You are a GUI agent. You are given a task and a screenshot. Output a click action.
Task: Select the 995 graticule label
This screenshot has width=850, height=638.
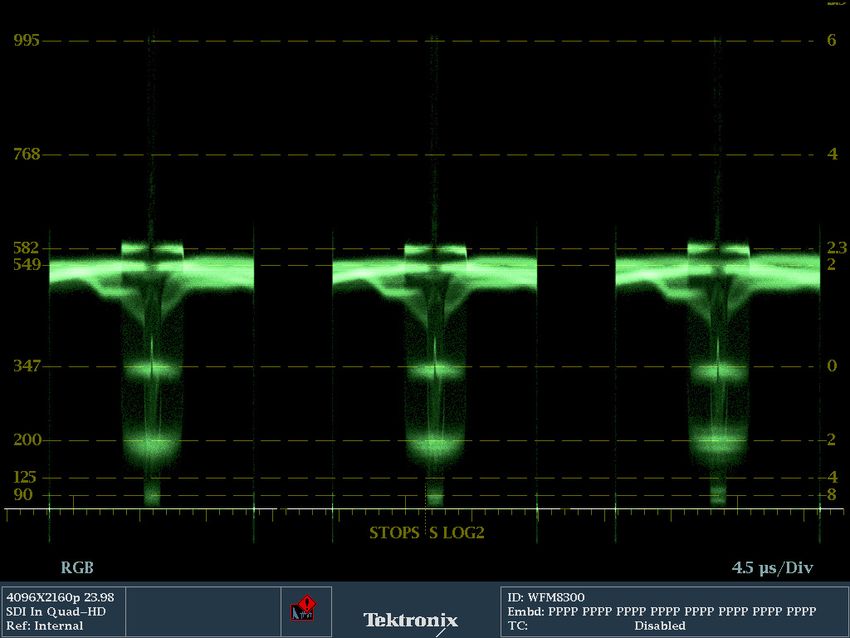click(27, 40)
